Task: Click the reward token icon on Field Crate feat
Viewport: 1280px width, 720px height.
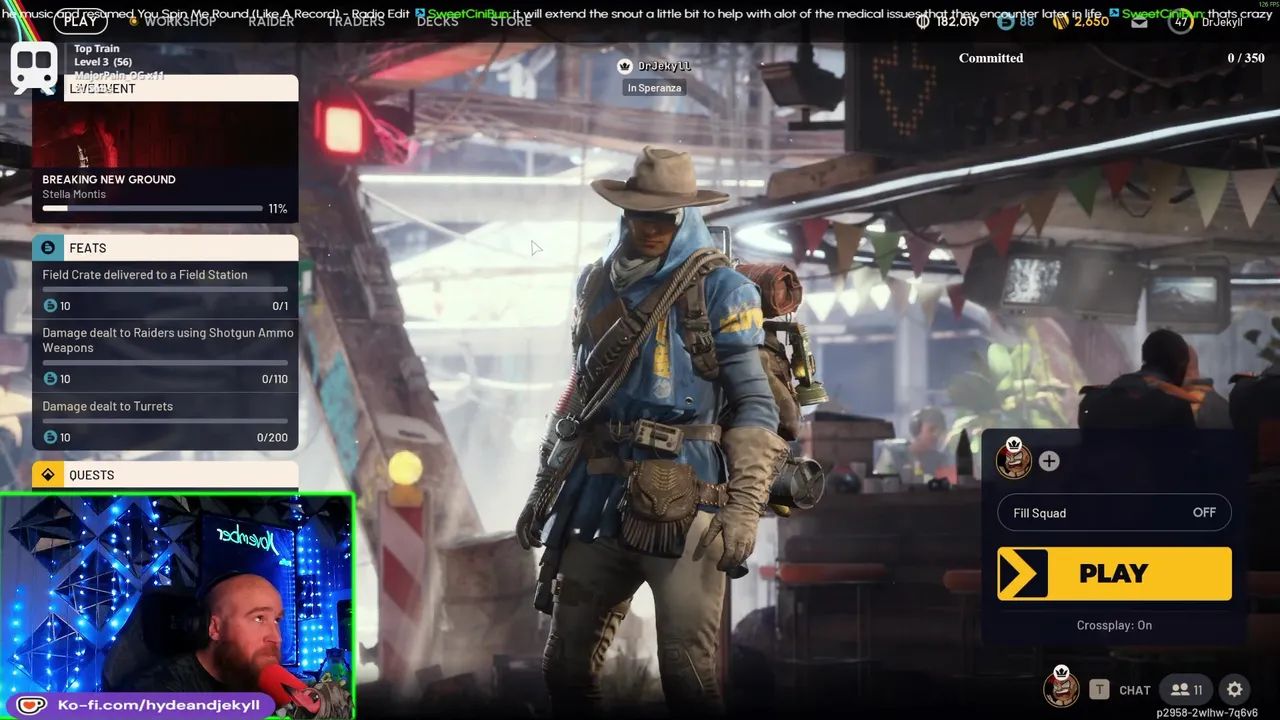Action: click(50, 306)
